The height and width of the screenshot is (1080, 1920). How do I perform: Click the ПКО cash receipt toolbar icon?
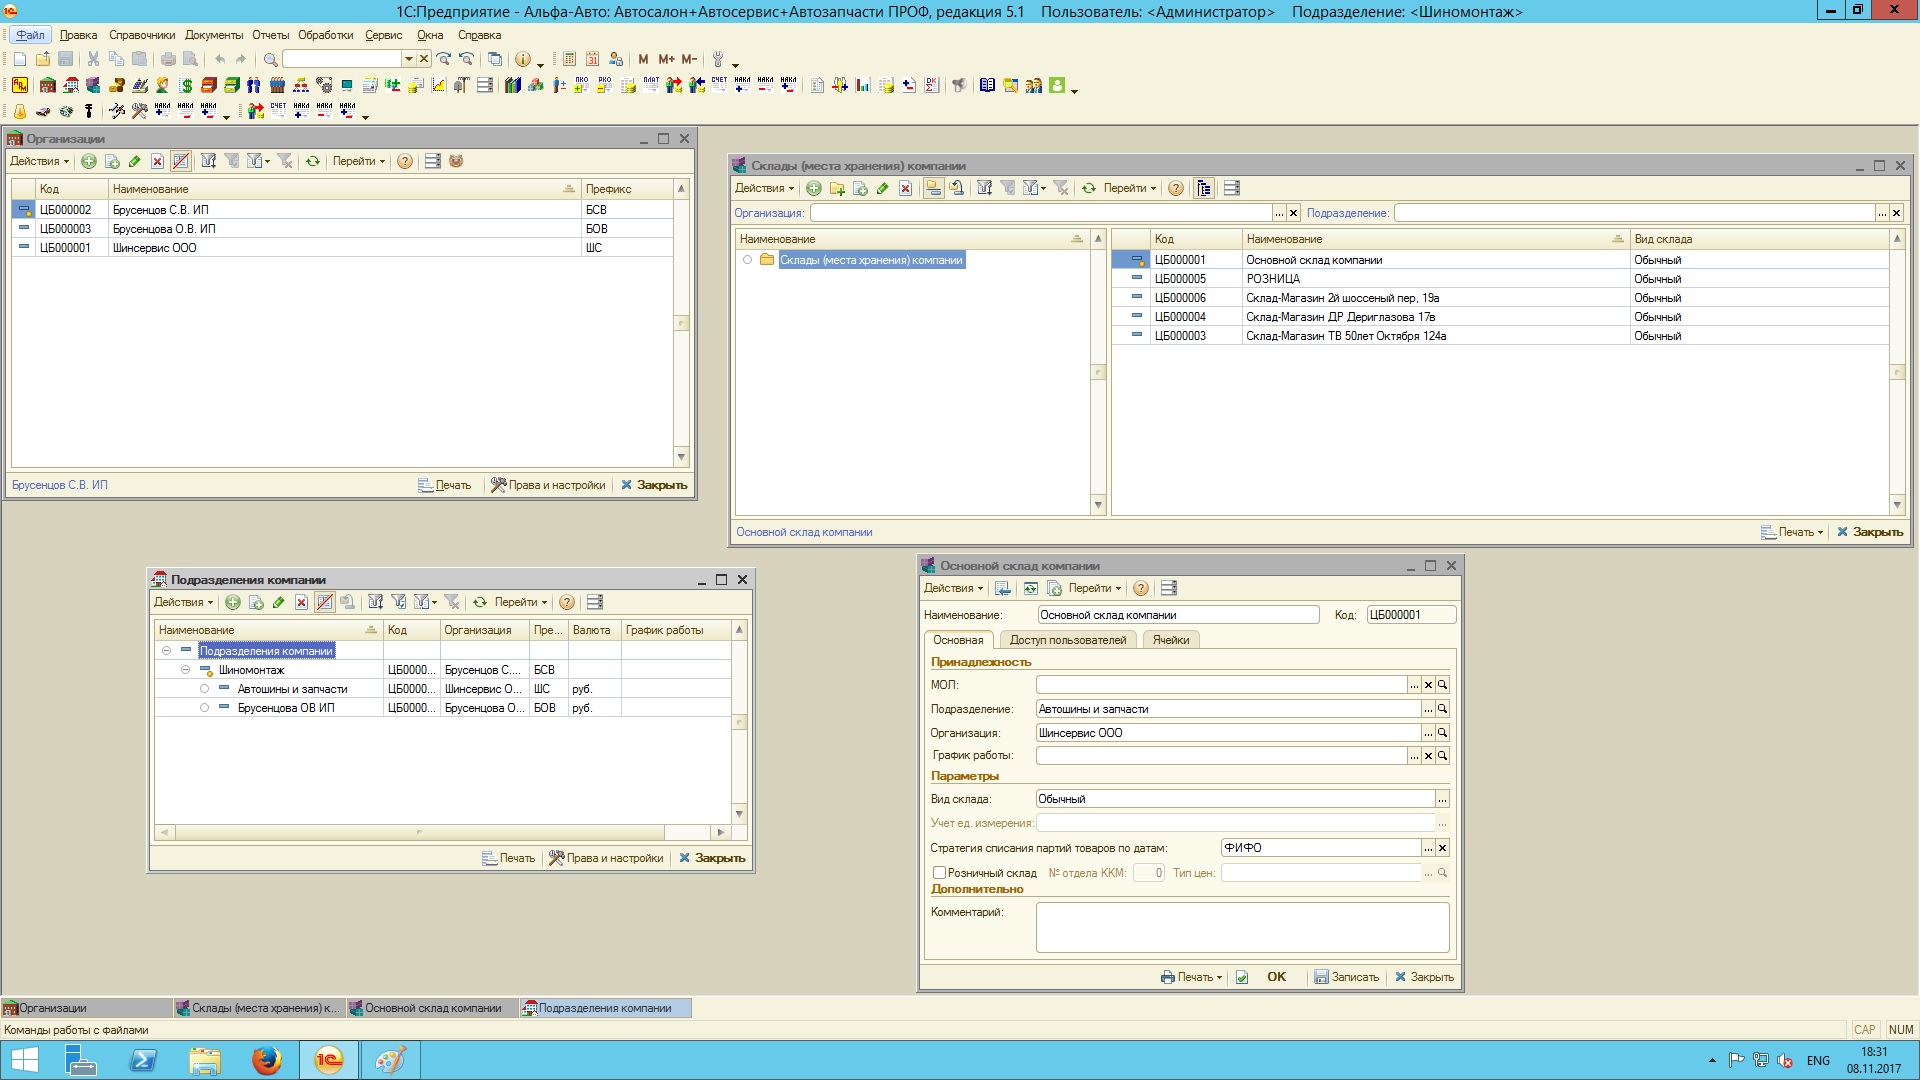tap(582, 86)
